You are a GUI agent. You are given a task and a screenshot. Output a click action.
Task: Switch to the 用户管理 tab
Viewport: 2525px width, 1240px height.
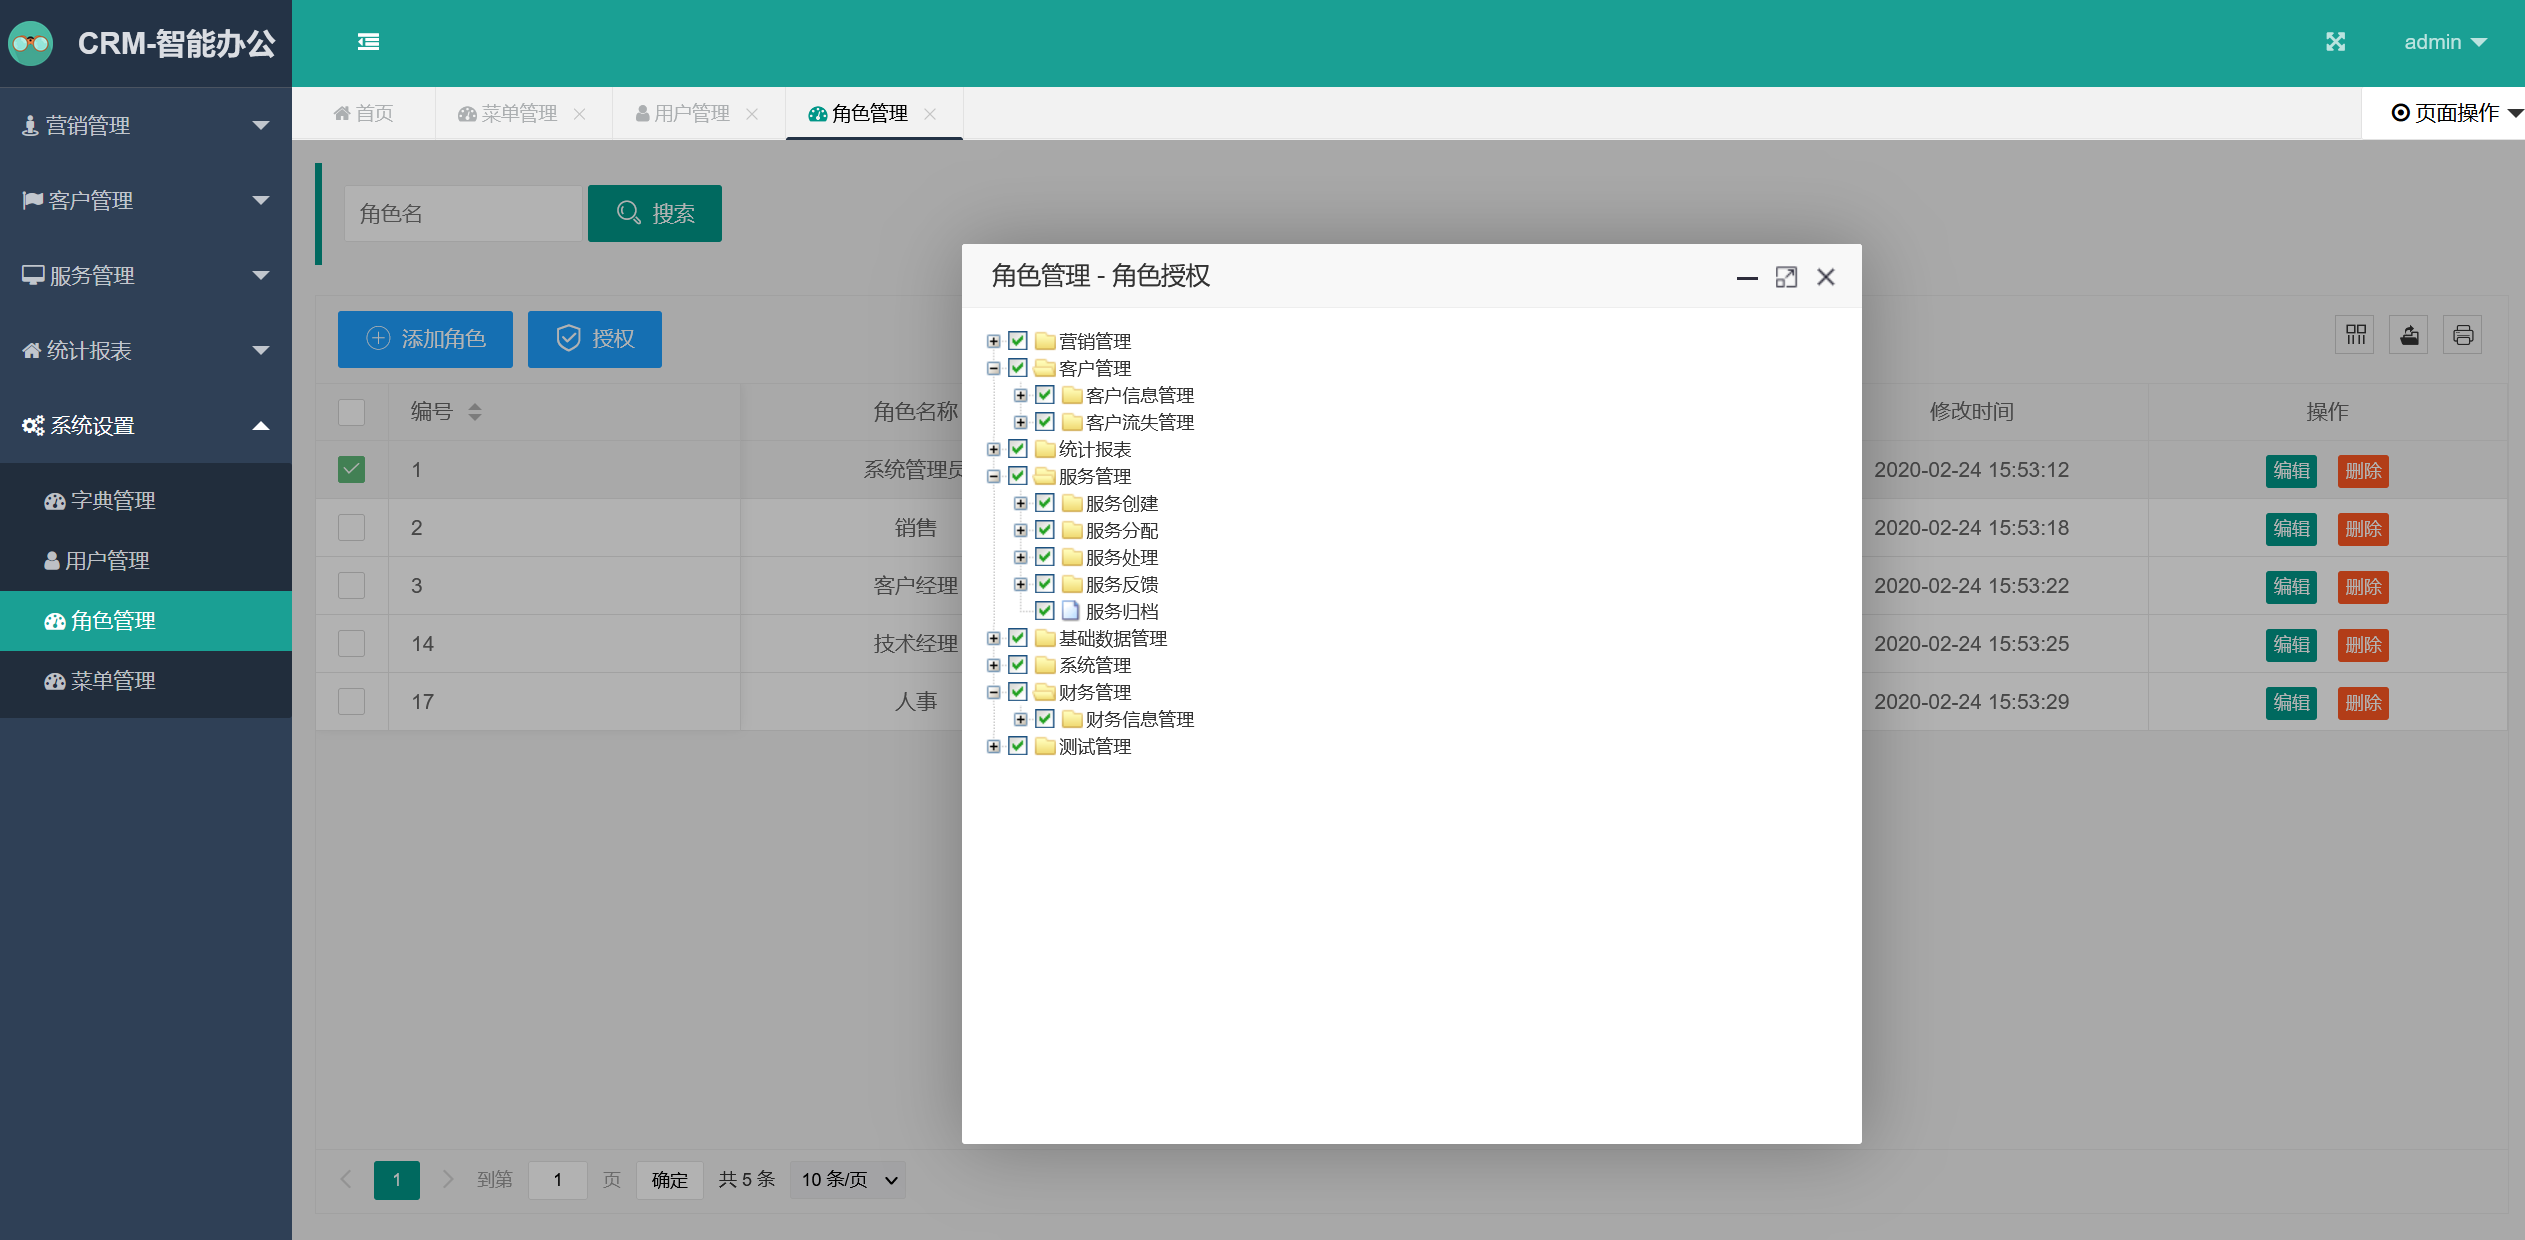coord(683,114)
